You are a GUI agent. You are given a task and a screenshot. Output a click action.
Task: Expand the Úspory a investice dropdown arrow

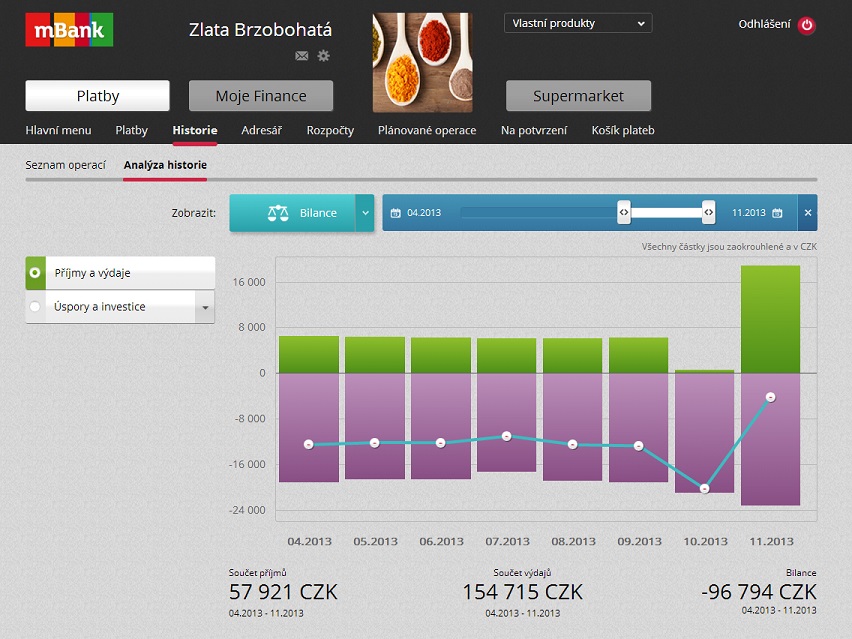tap(205, 307)
